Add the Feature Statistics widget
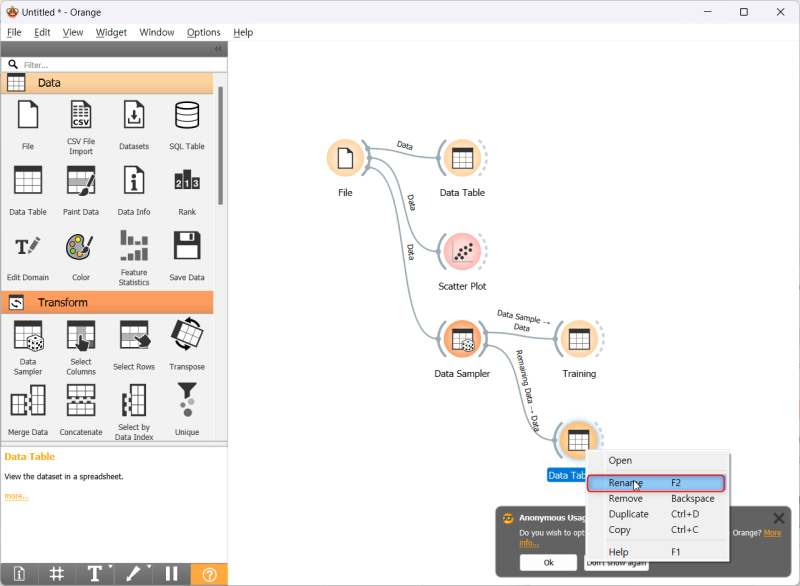800x586 pixels. tap(134, 258)
